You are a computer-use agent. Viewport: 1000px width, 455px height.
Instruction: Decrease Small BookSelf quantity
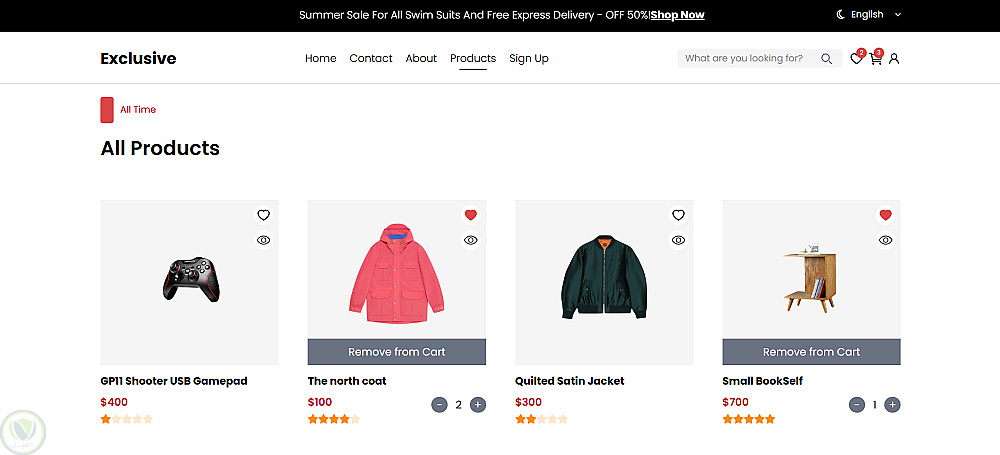(x=856, y=405)
